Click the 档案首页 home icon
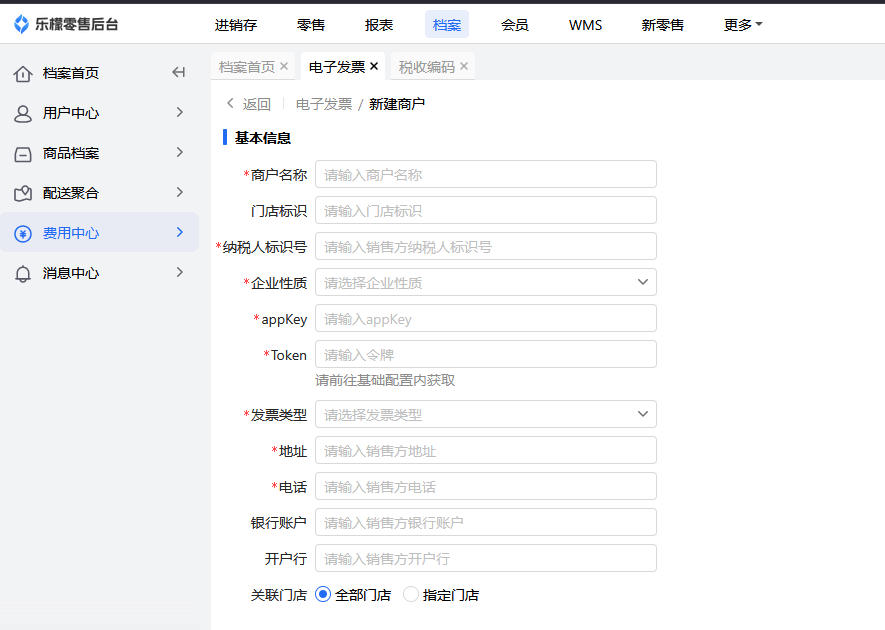 pyautogui.click(x=23, y=73)
